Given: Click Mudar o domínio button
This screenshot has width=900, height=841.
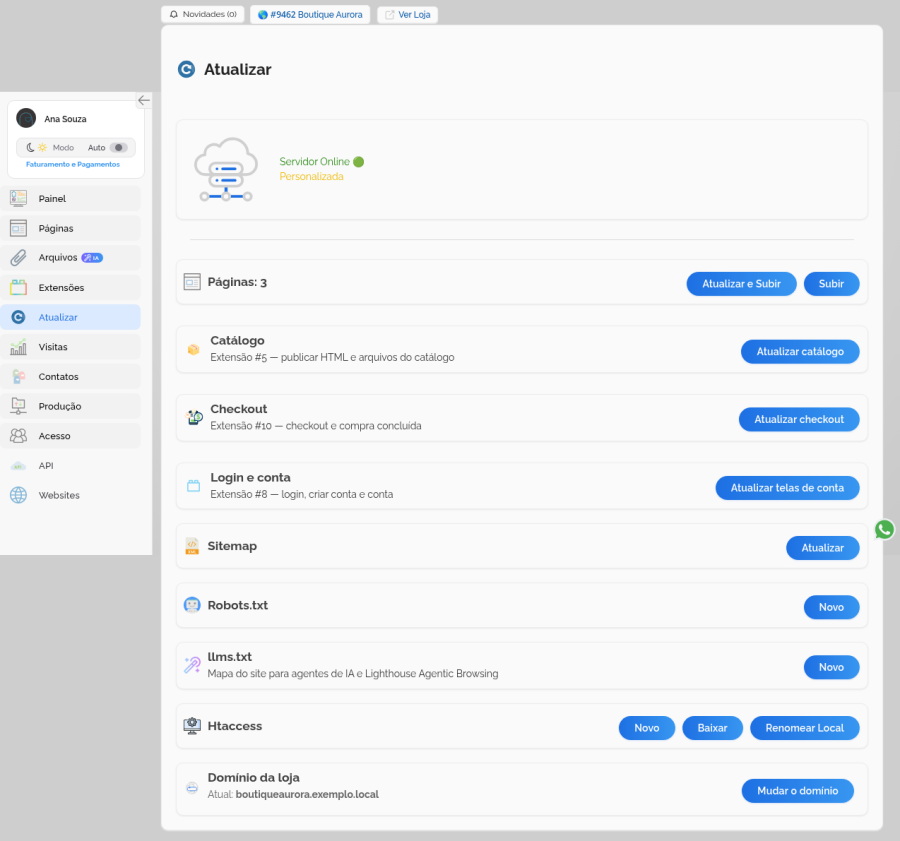Looking at the screenshot, I should 797,790.
